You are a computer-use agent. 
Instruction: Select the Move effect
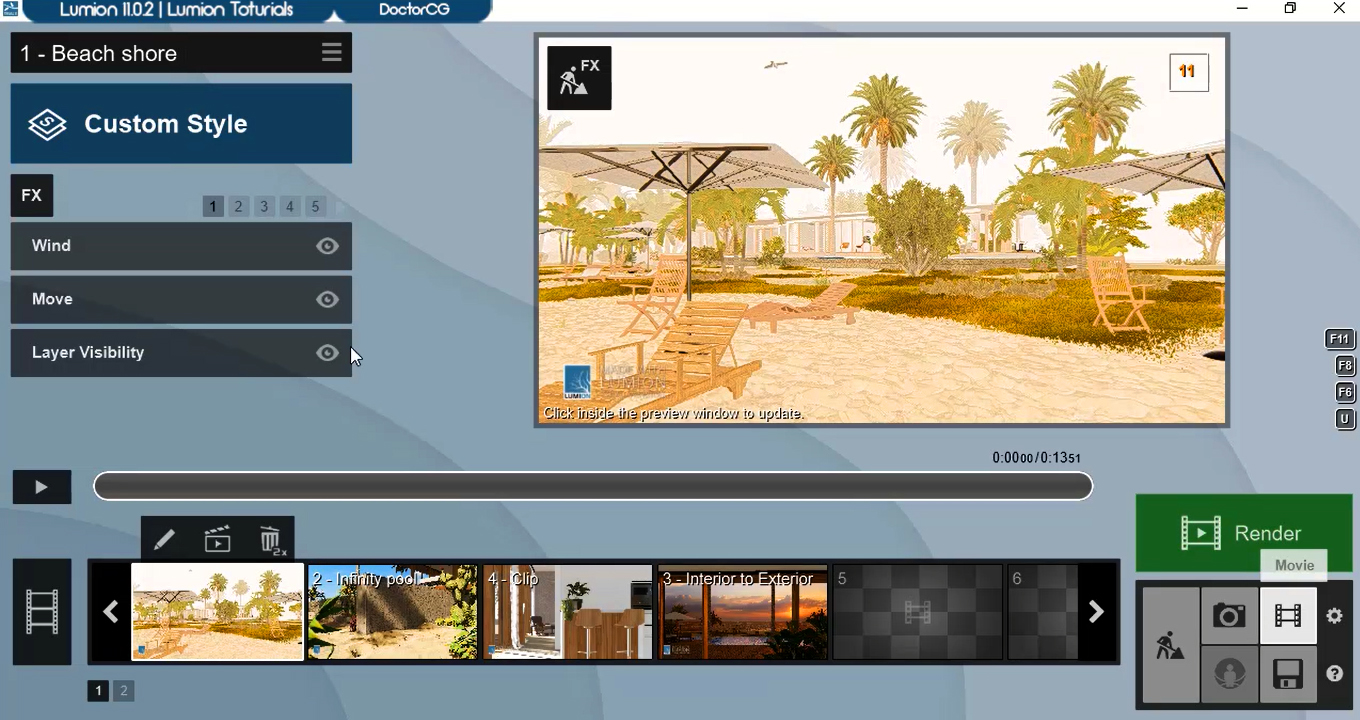coord(181,300)
